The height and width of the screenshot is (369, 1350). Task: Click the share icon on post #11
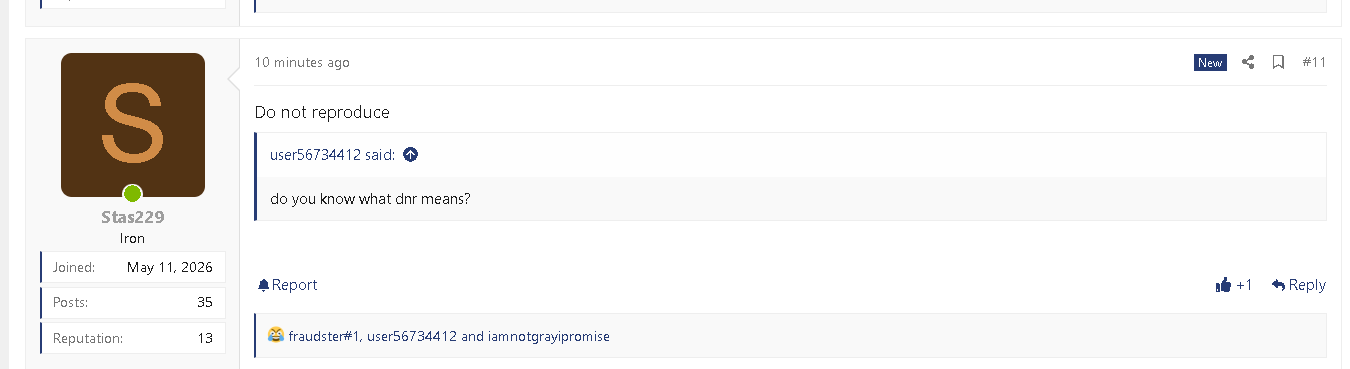(1248, 62)
